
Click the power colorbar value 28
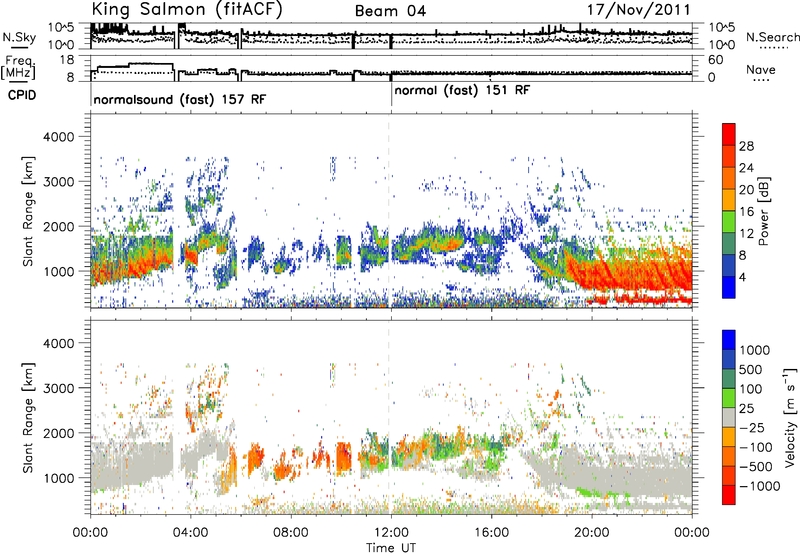tap(746, 146)
